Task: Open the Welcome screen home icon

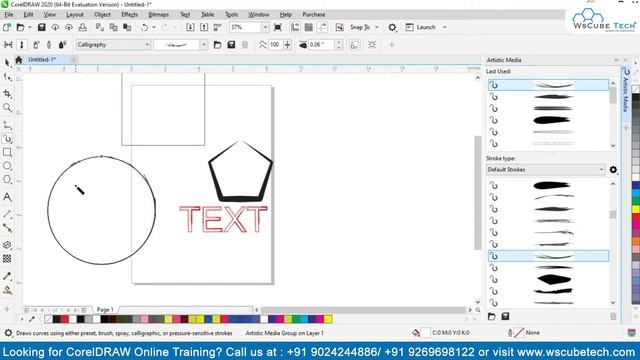Action: pyautogui.click(x=18, y=60)
